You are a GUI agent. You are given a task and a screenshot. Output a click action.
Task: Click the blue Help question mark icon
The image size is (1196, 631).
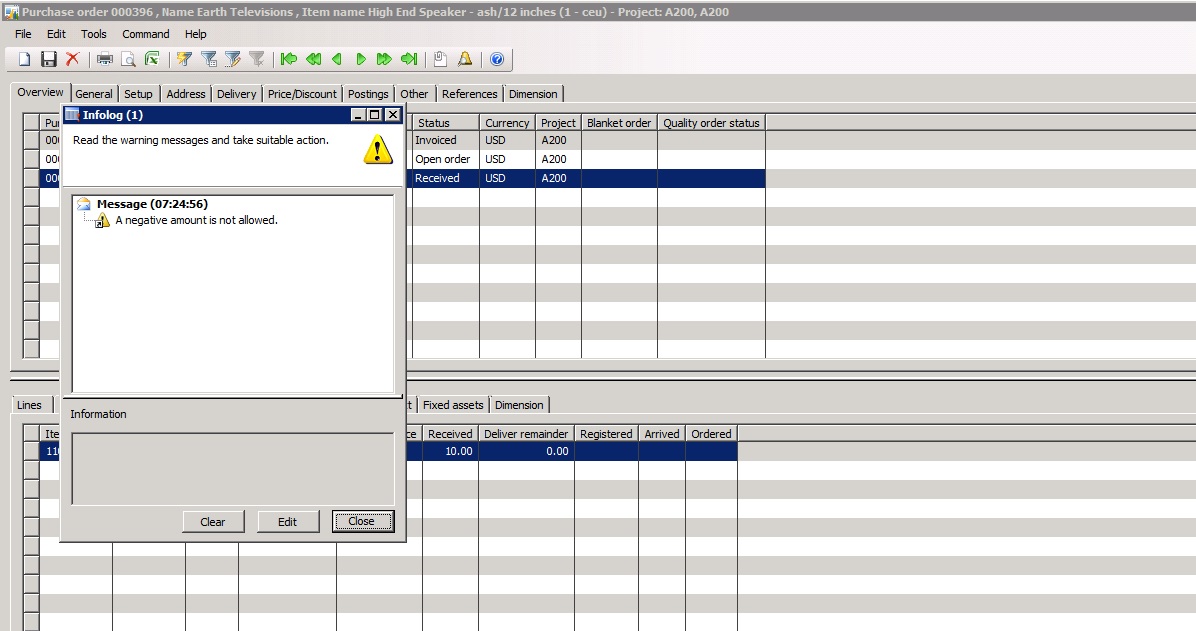[496, 60]
